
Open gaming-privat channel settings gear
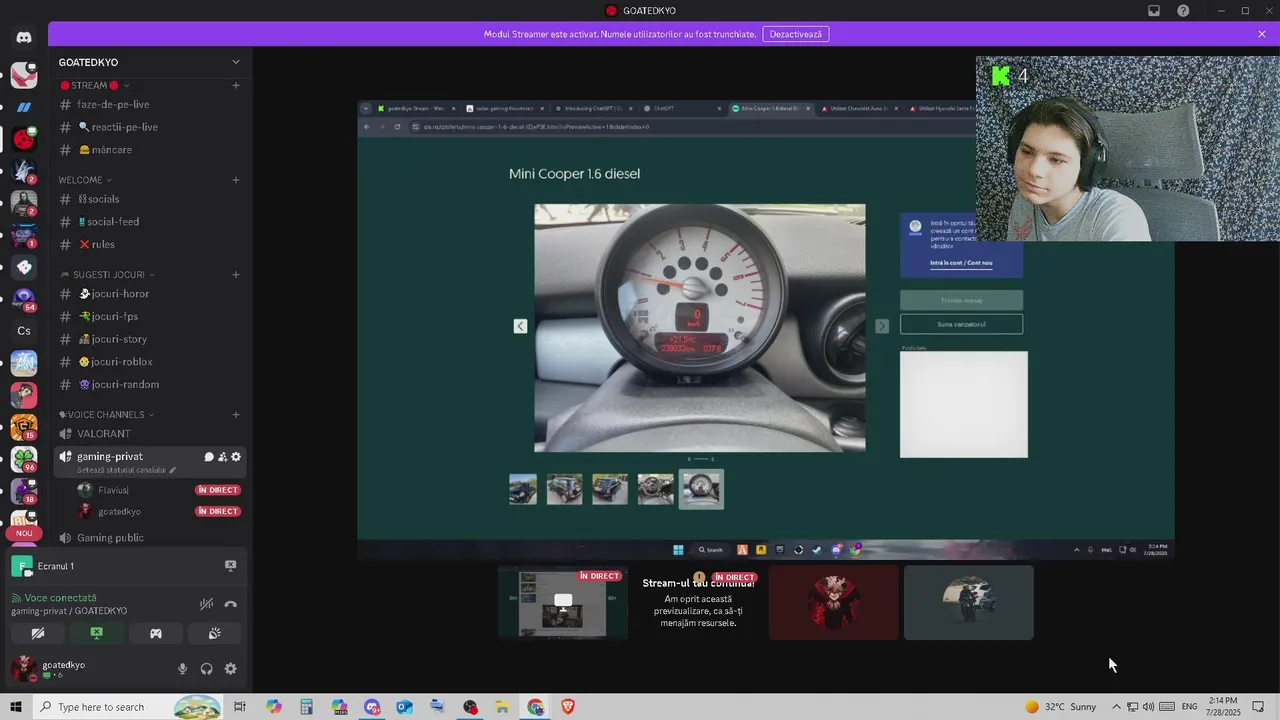[x=236, y=457]
